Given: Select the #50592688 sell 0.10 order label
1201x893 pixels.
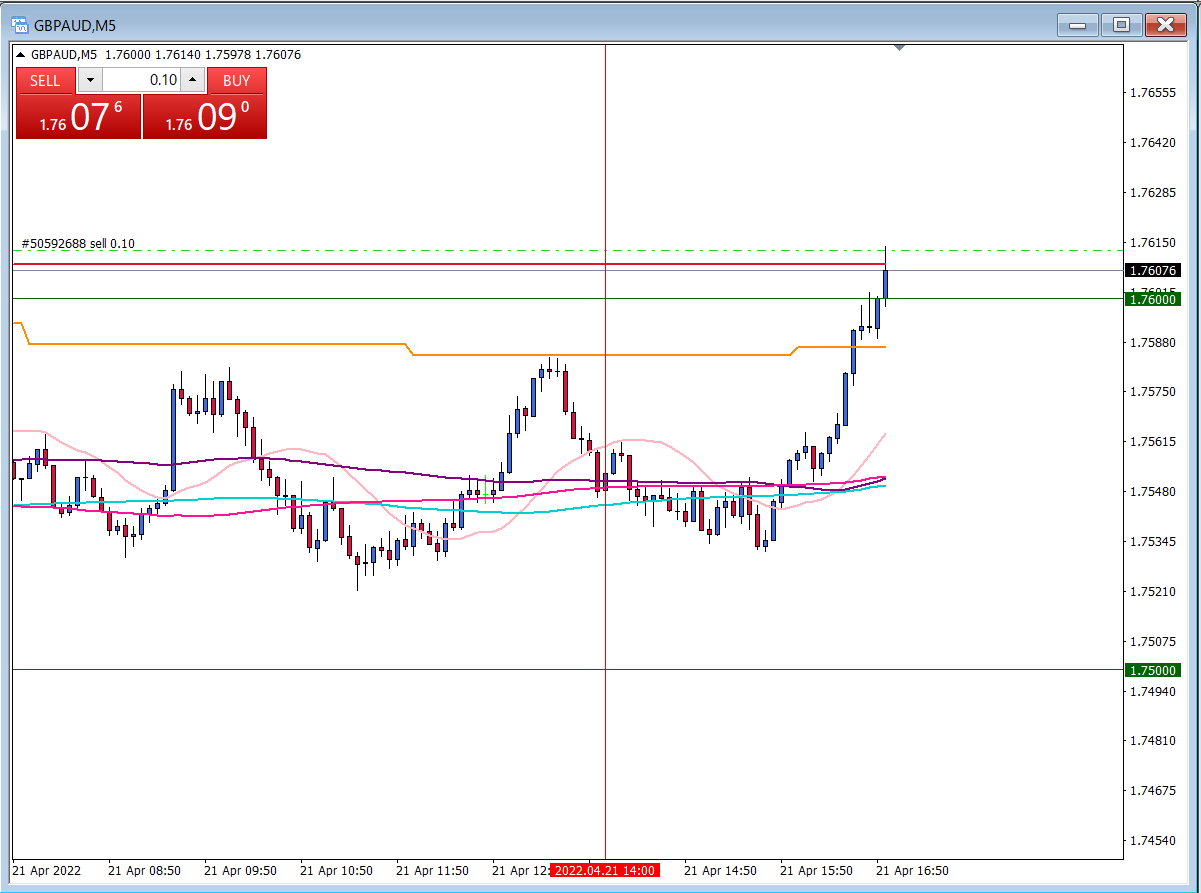Looking at the screenshot, I should pyautogui.click(x=78, y=244).
